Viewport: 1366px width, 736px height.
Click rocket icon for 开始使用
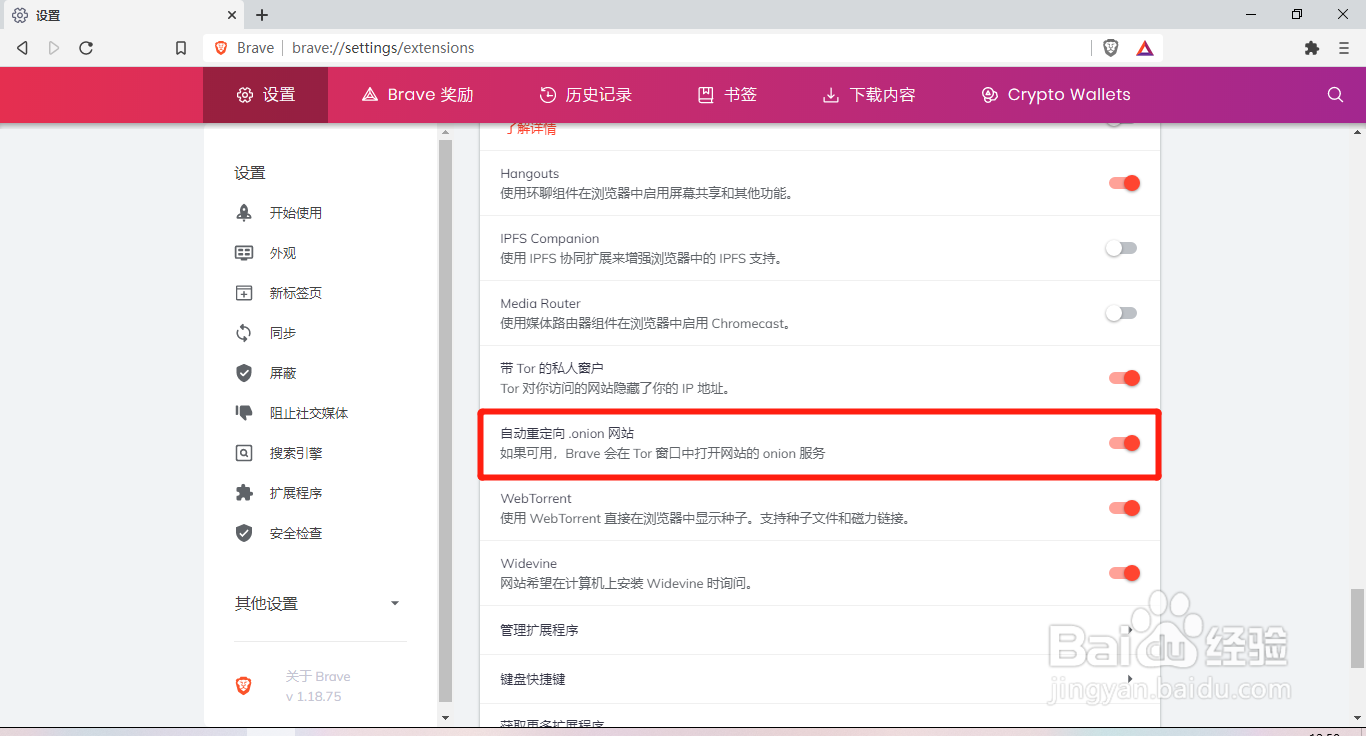point(244,213)
